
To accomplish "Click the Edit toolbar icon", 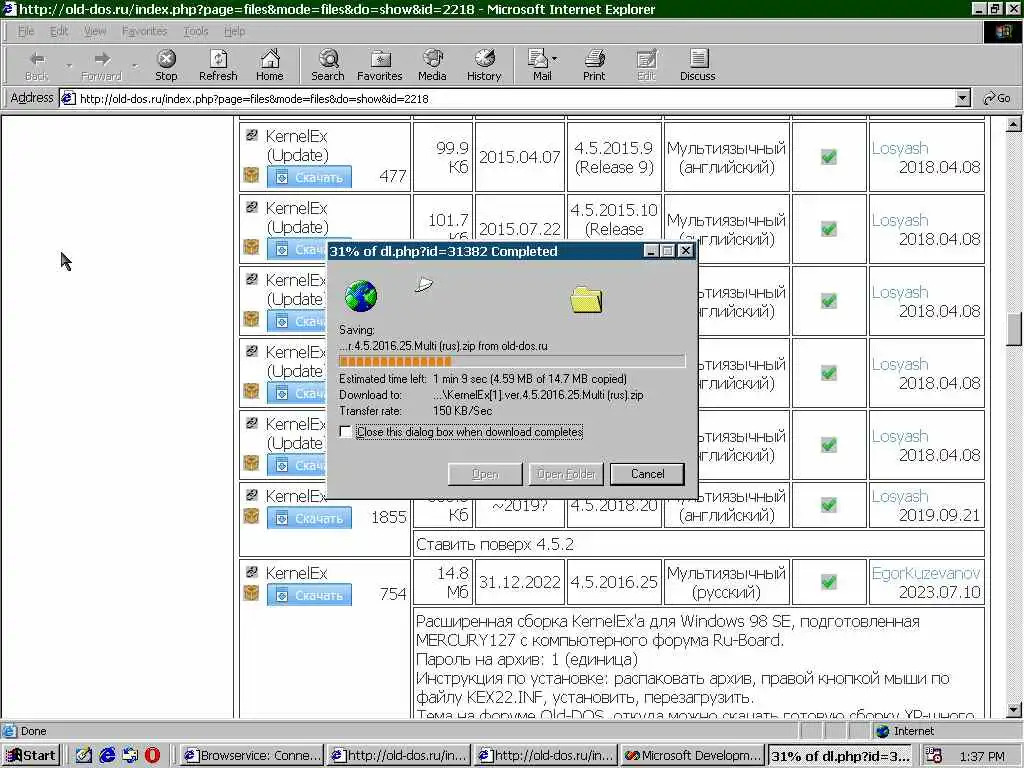I will pyautogui.click(x=646, y=65).
